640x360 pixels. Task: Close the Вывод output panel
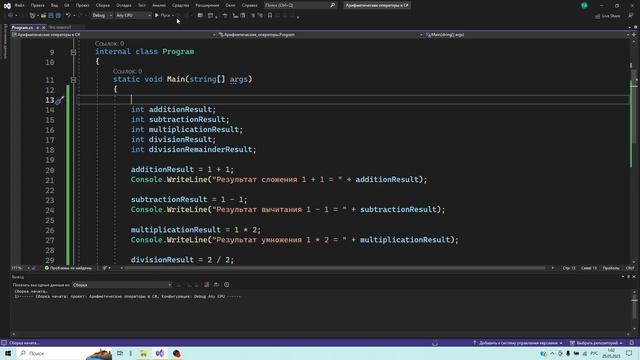[x=634, y=277]
